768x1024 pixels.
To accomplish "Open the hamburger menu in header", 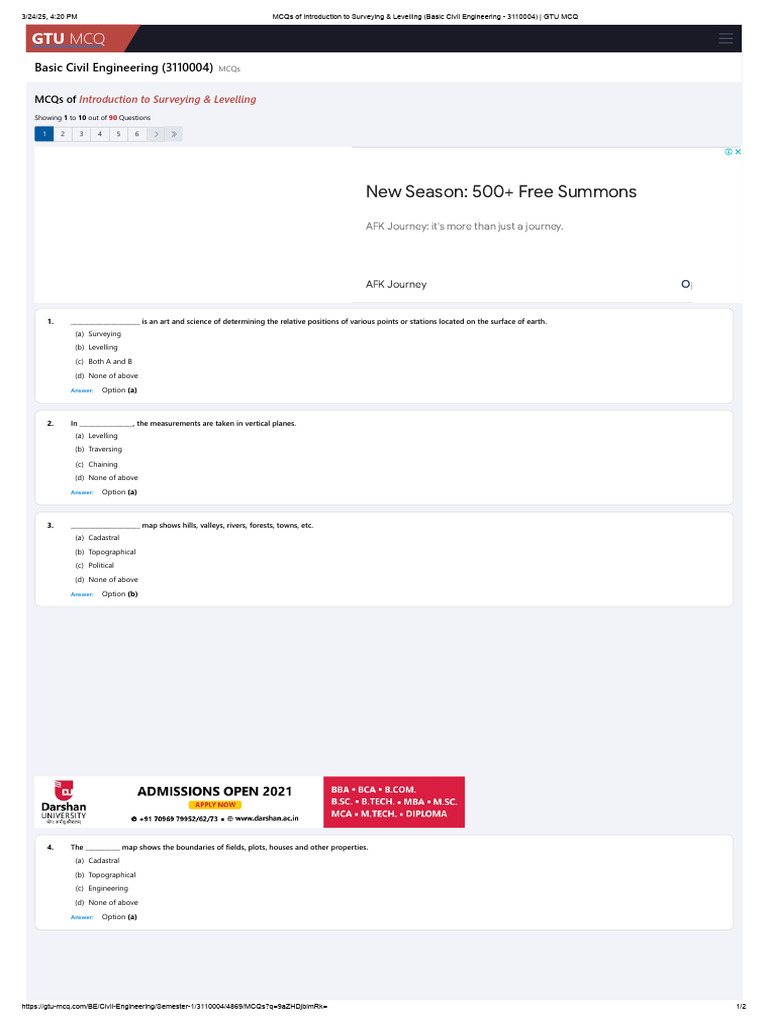I will [x=726, y=39].
